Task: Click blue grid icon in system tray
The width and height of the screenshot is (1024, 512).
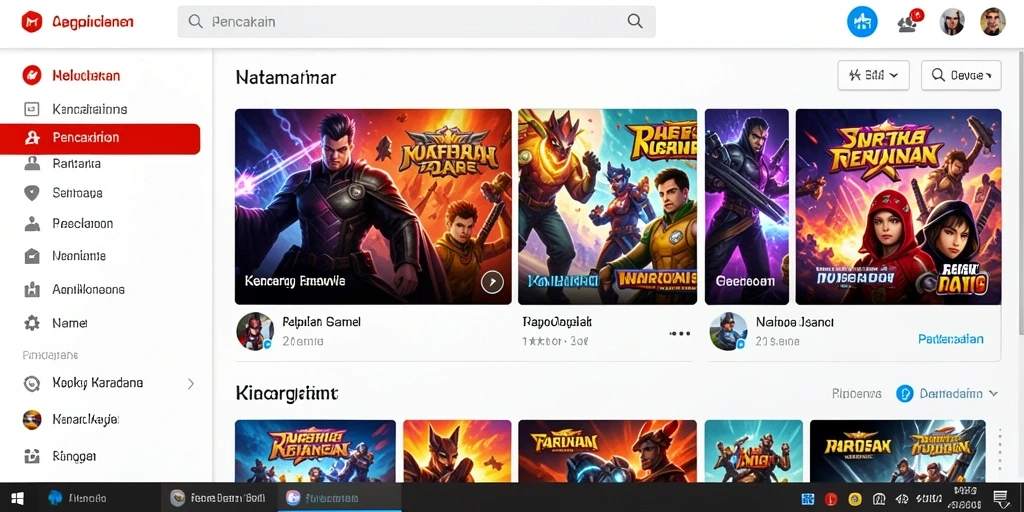Action: coord(807,499)
